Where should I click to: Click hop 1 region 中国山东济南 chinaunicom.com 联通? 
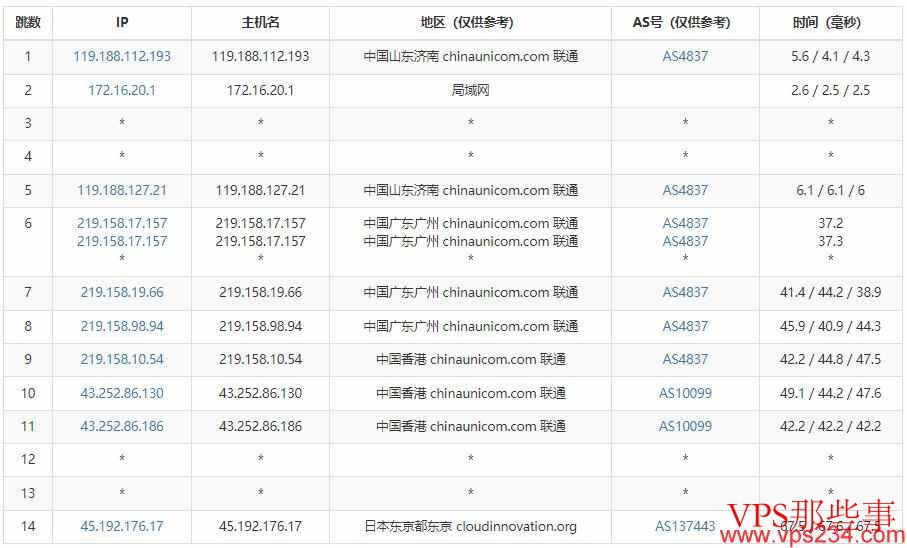pyautogui.click(x=470, y=56)
